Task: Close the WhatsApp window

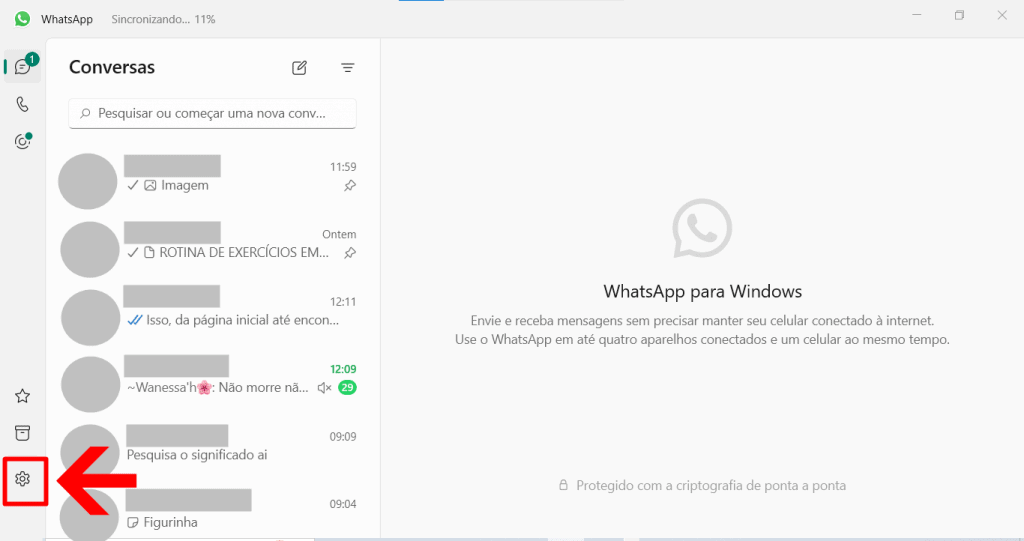Action: 1002,15
